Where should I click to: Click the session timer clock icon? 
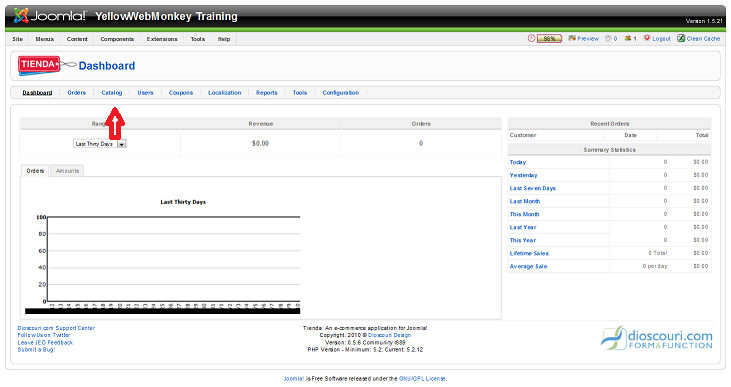point(531,38)
